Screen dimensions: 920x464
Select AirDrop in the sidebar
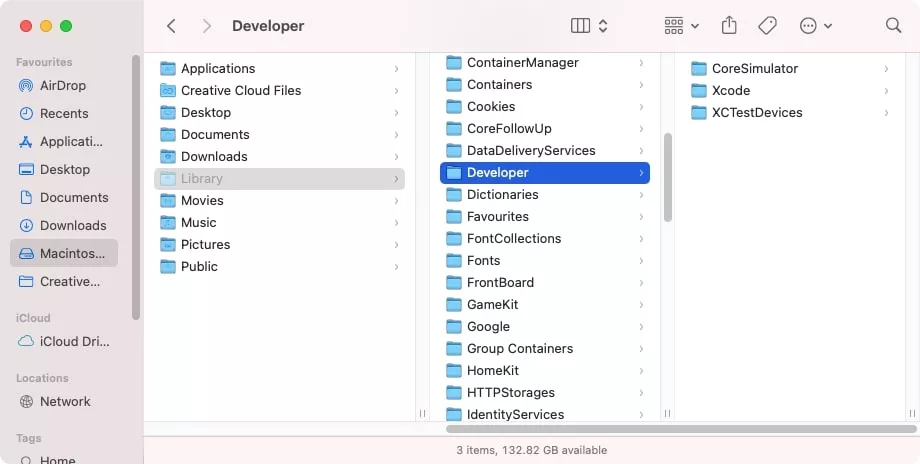(63, 85)
